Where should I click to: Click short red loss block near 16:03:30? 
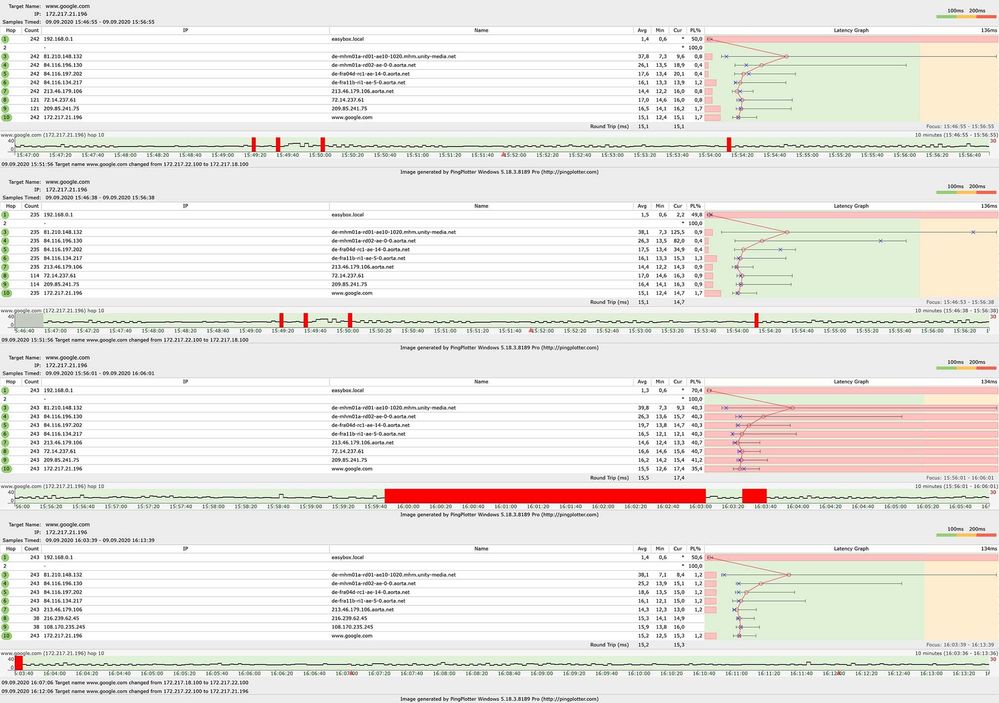point(754,496)
